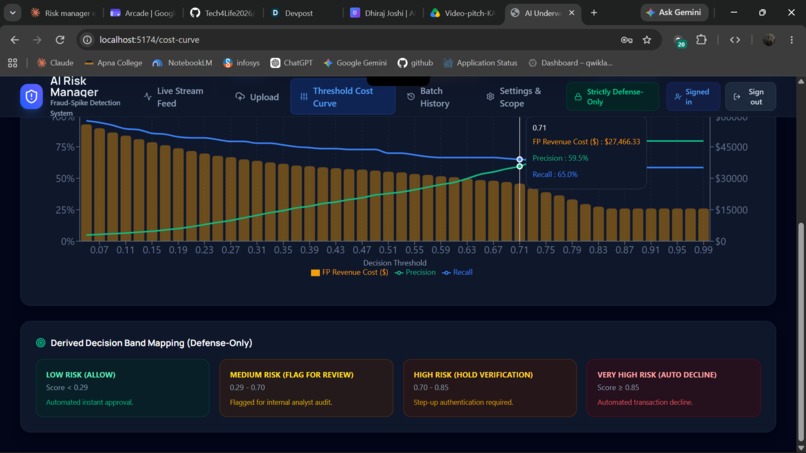Switch to the Arcade Google tab

[143, 13]
